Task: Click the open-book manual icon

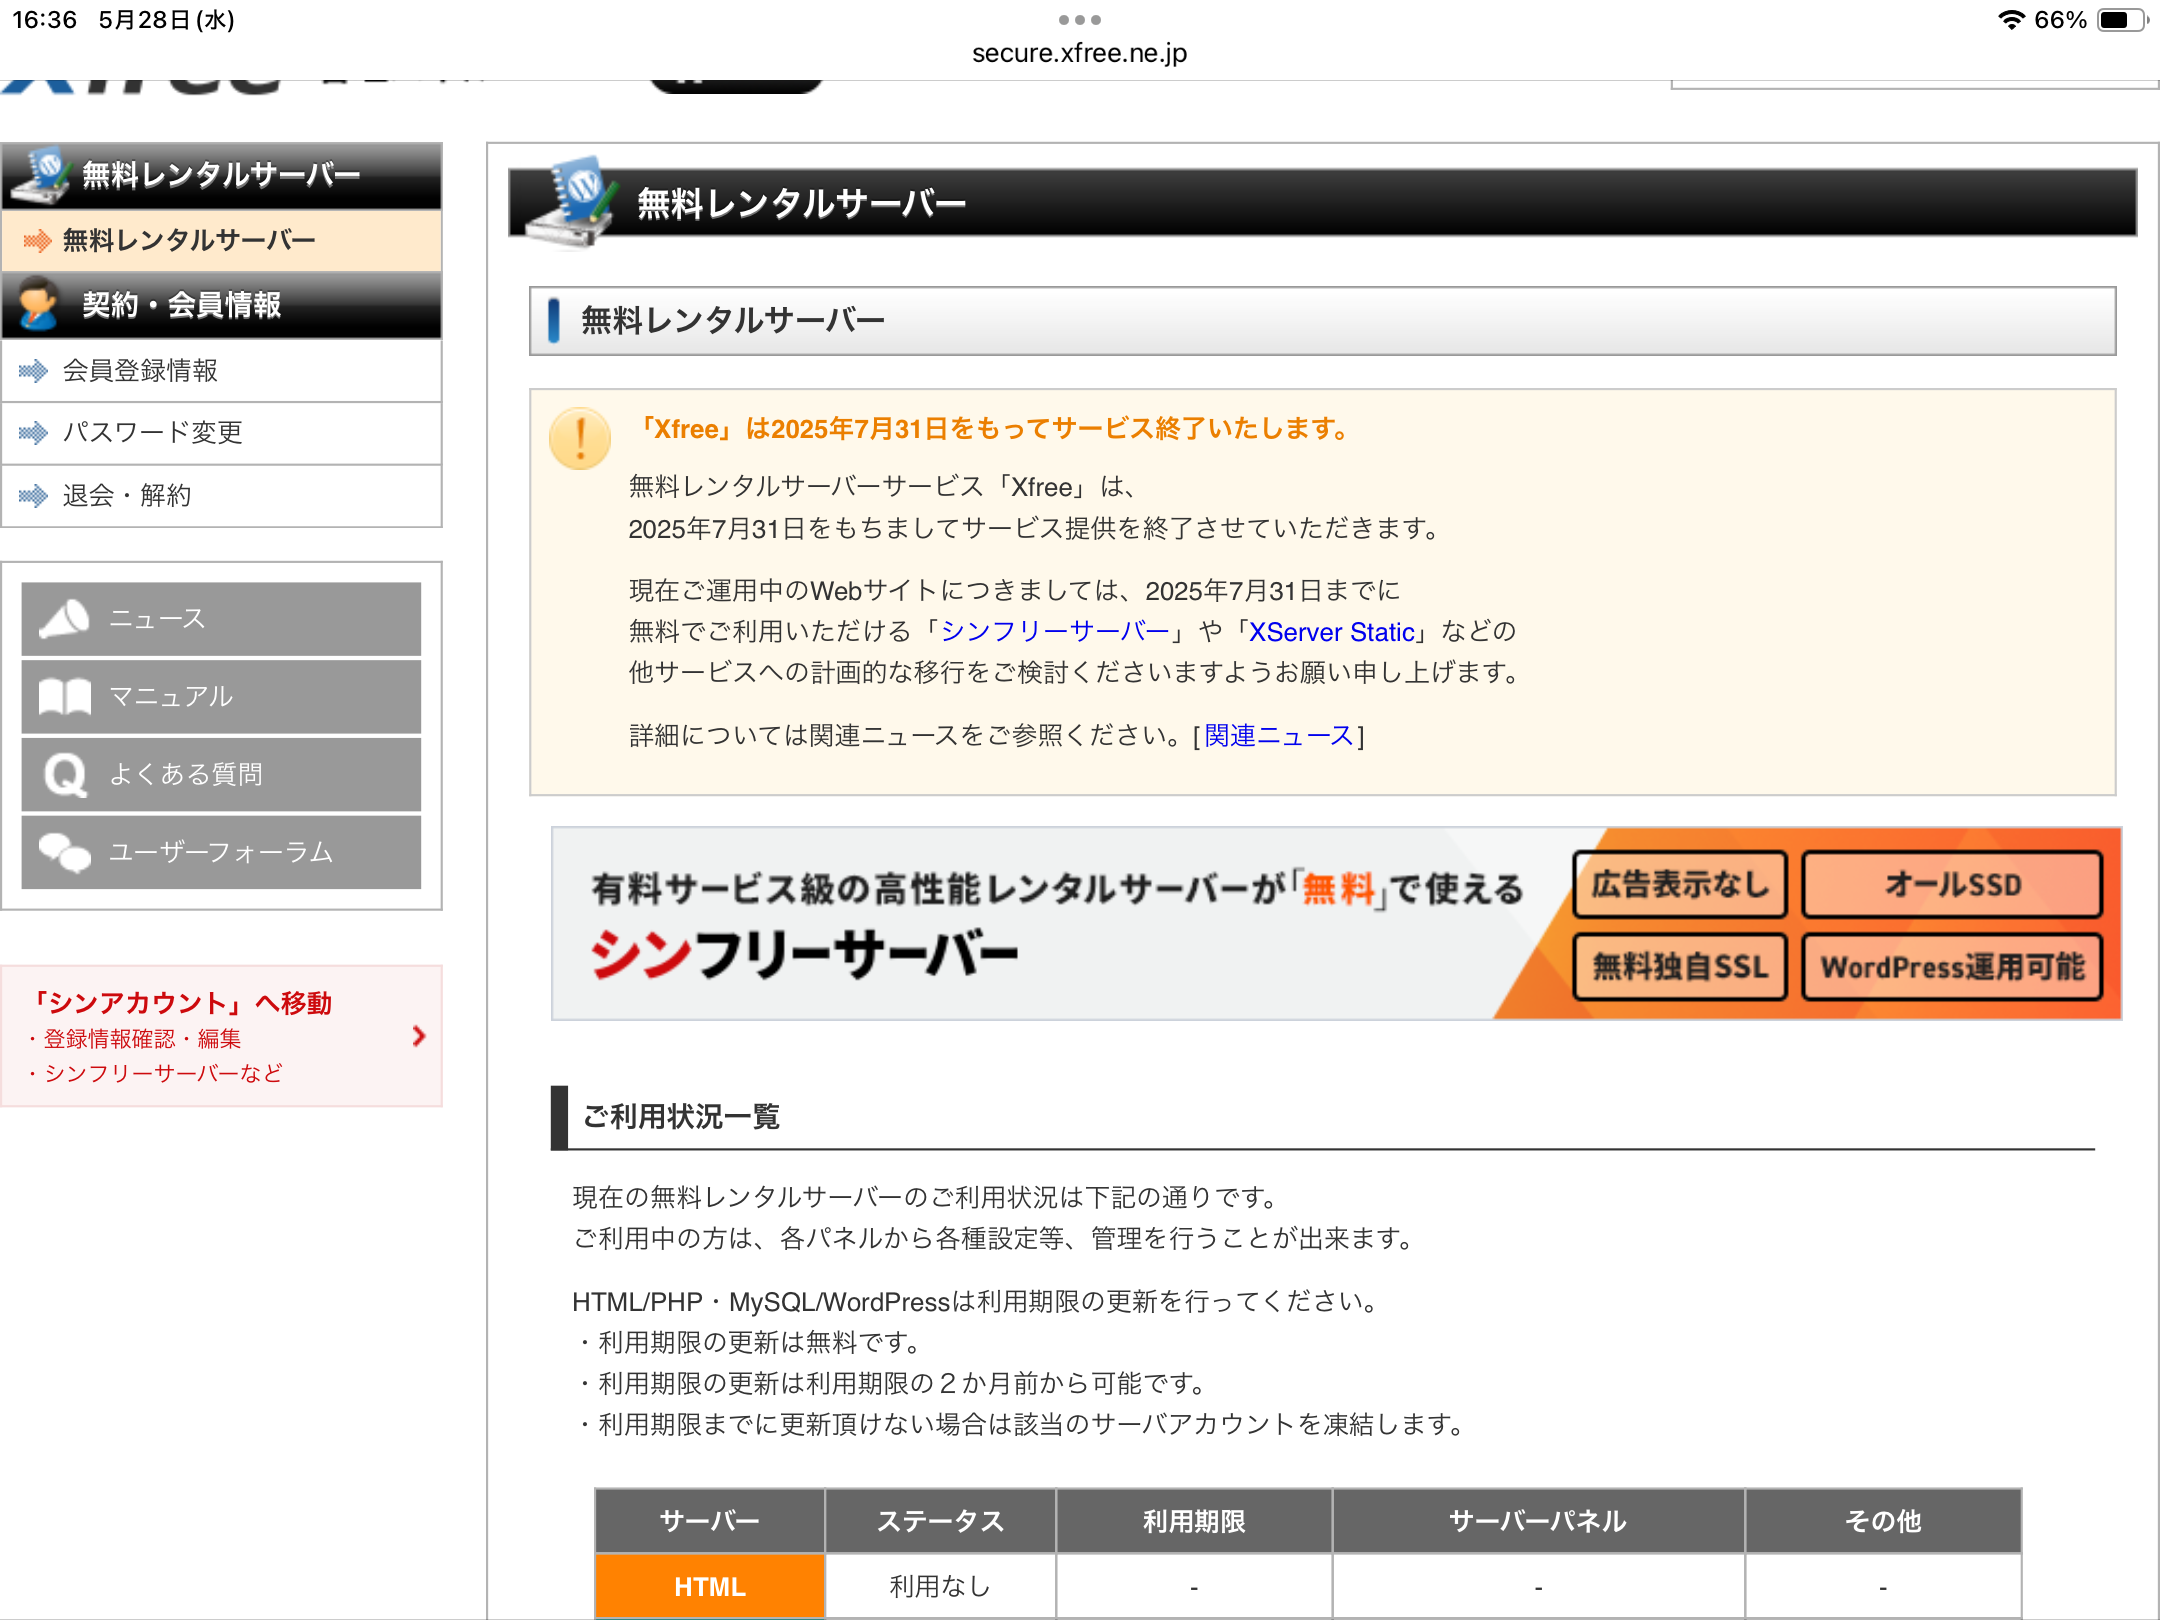Action: tap(65, 697)
